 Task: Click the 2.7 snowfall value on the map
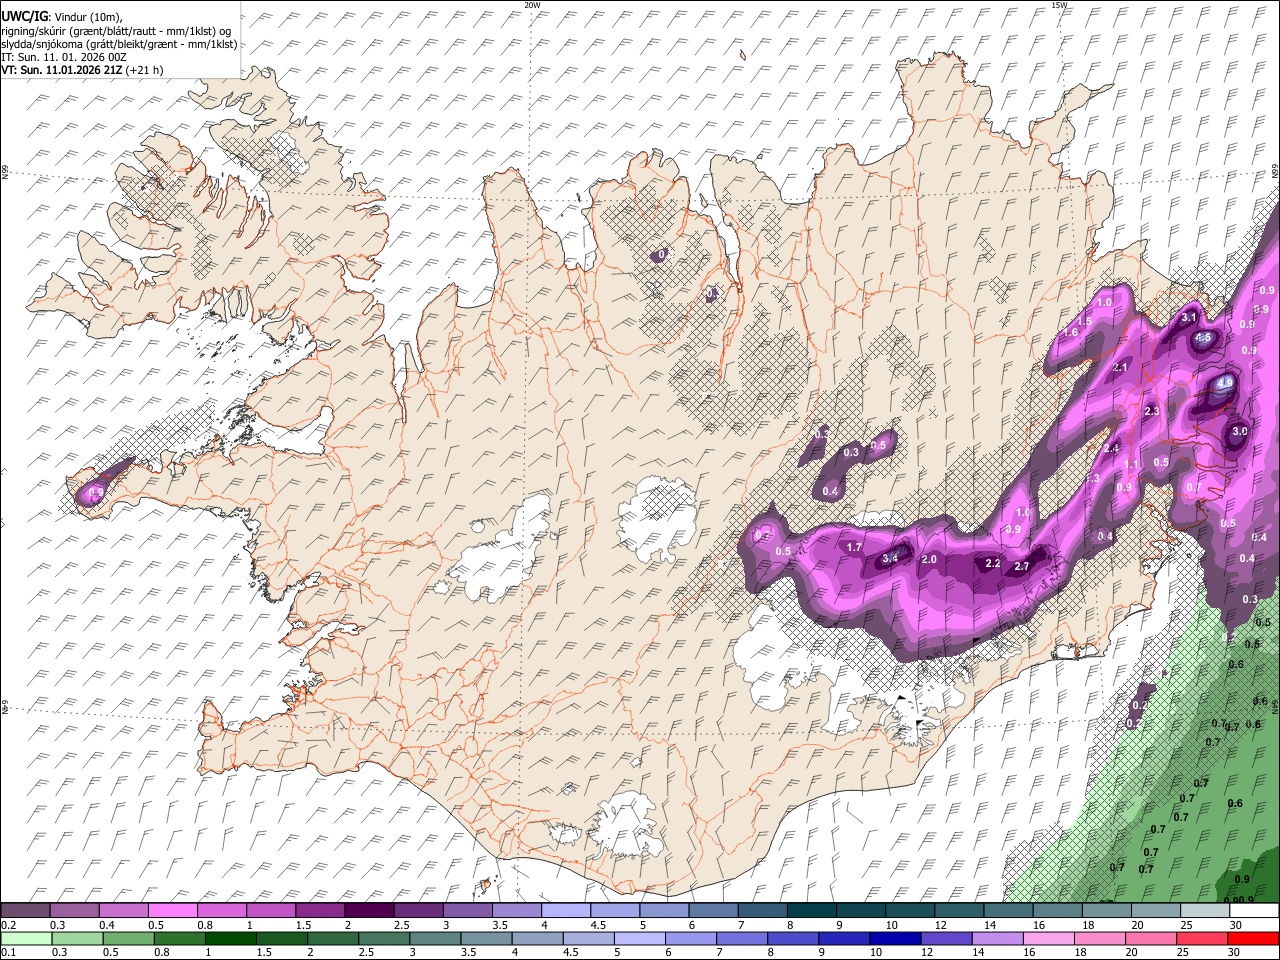coord(1022,566)
